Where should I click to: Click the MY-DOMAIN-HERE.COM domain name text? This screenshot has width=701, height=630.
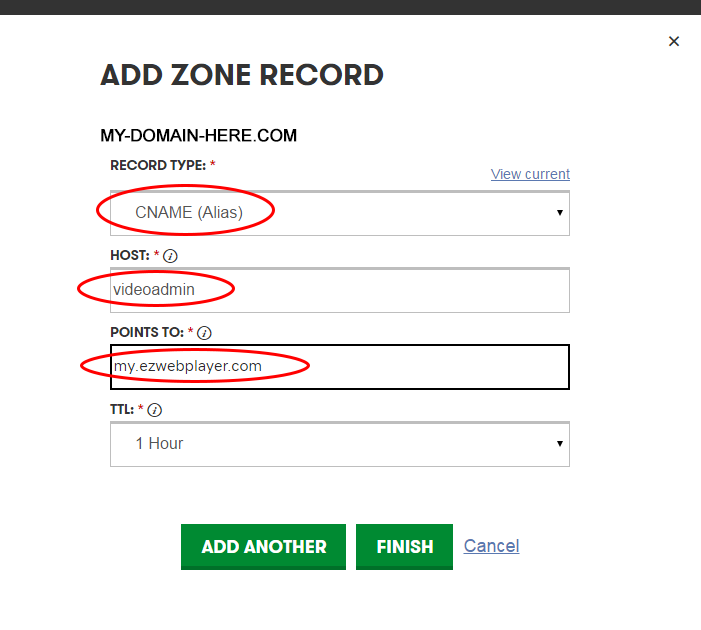click(198, 135)
